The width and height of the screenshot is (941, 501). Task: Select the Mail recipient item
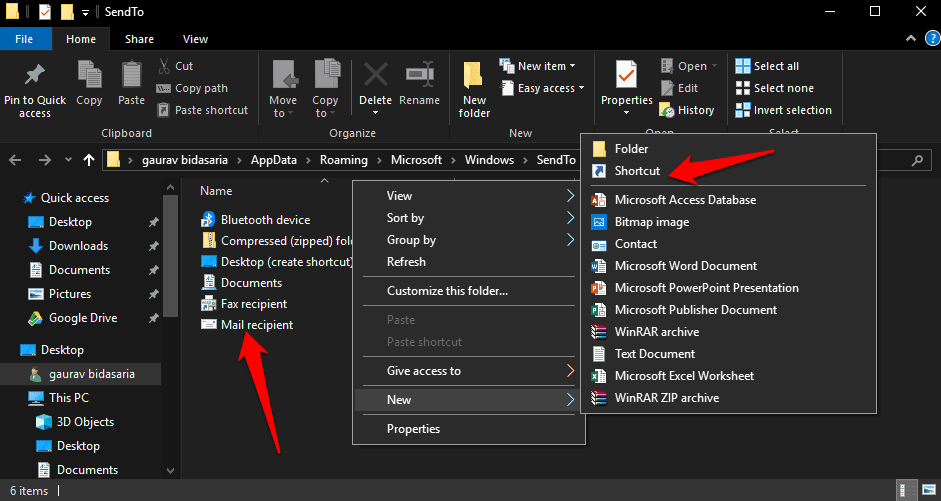point(257,325)
